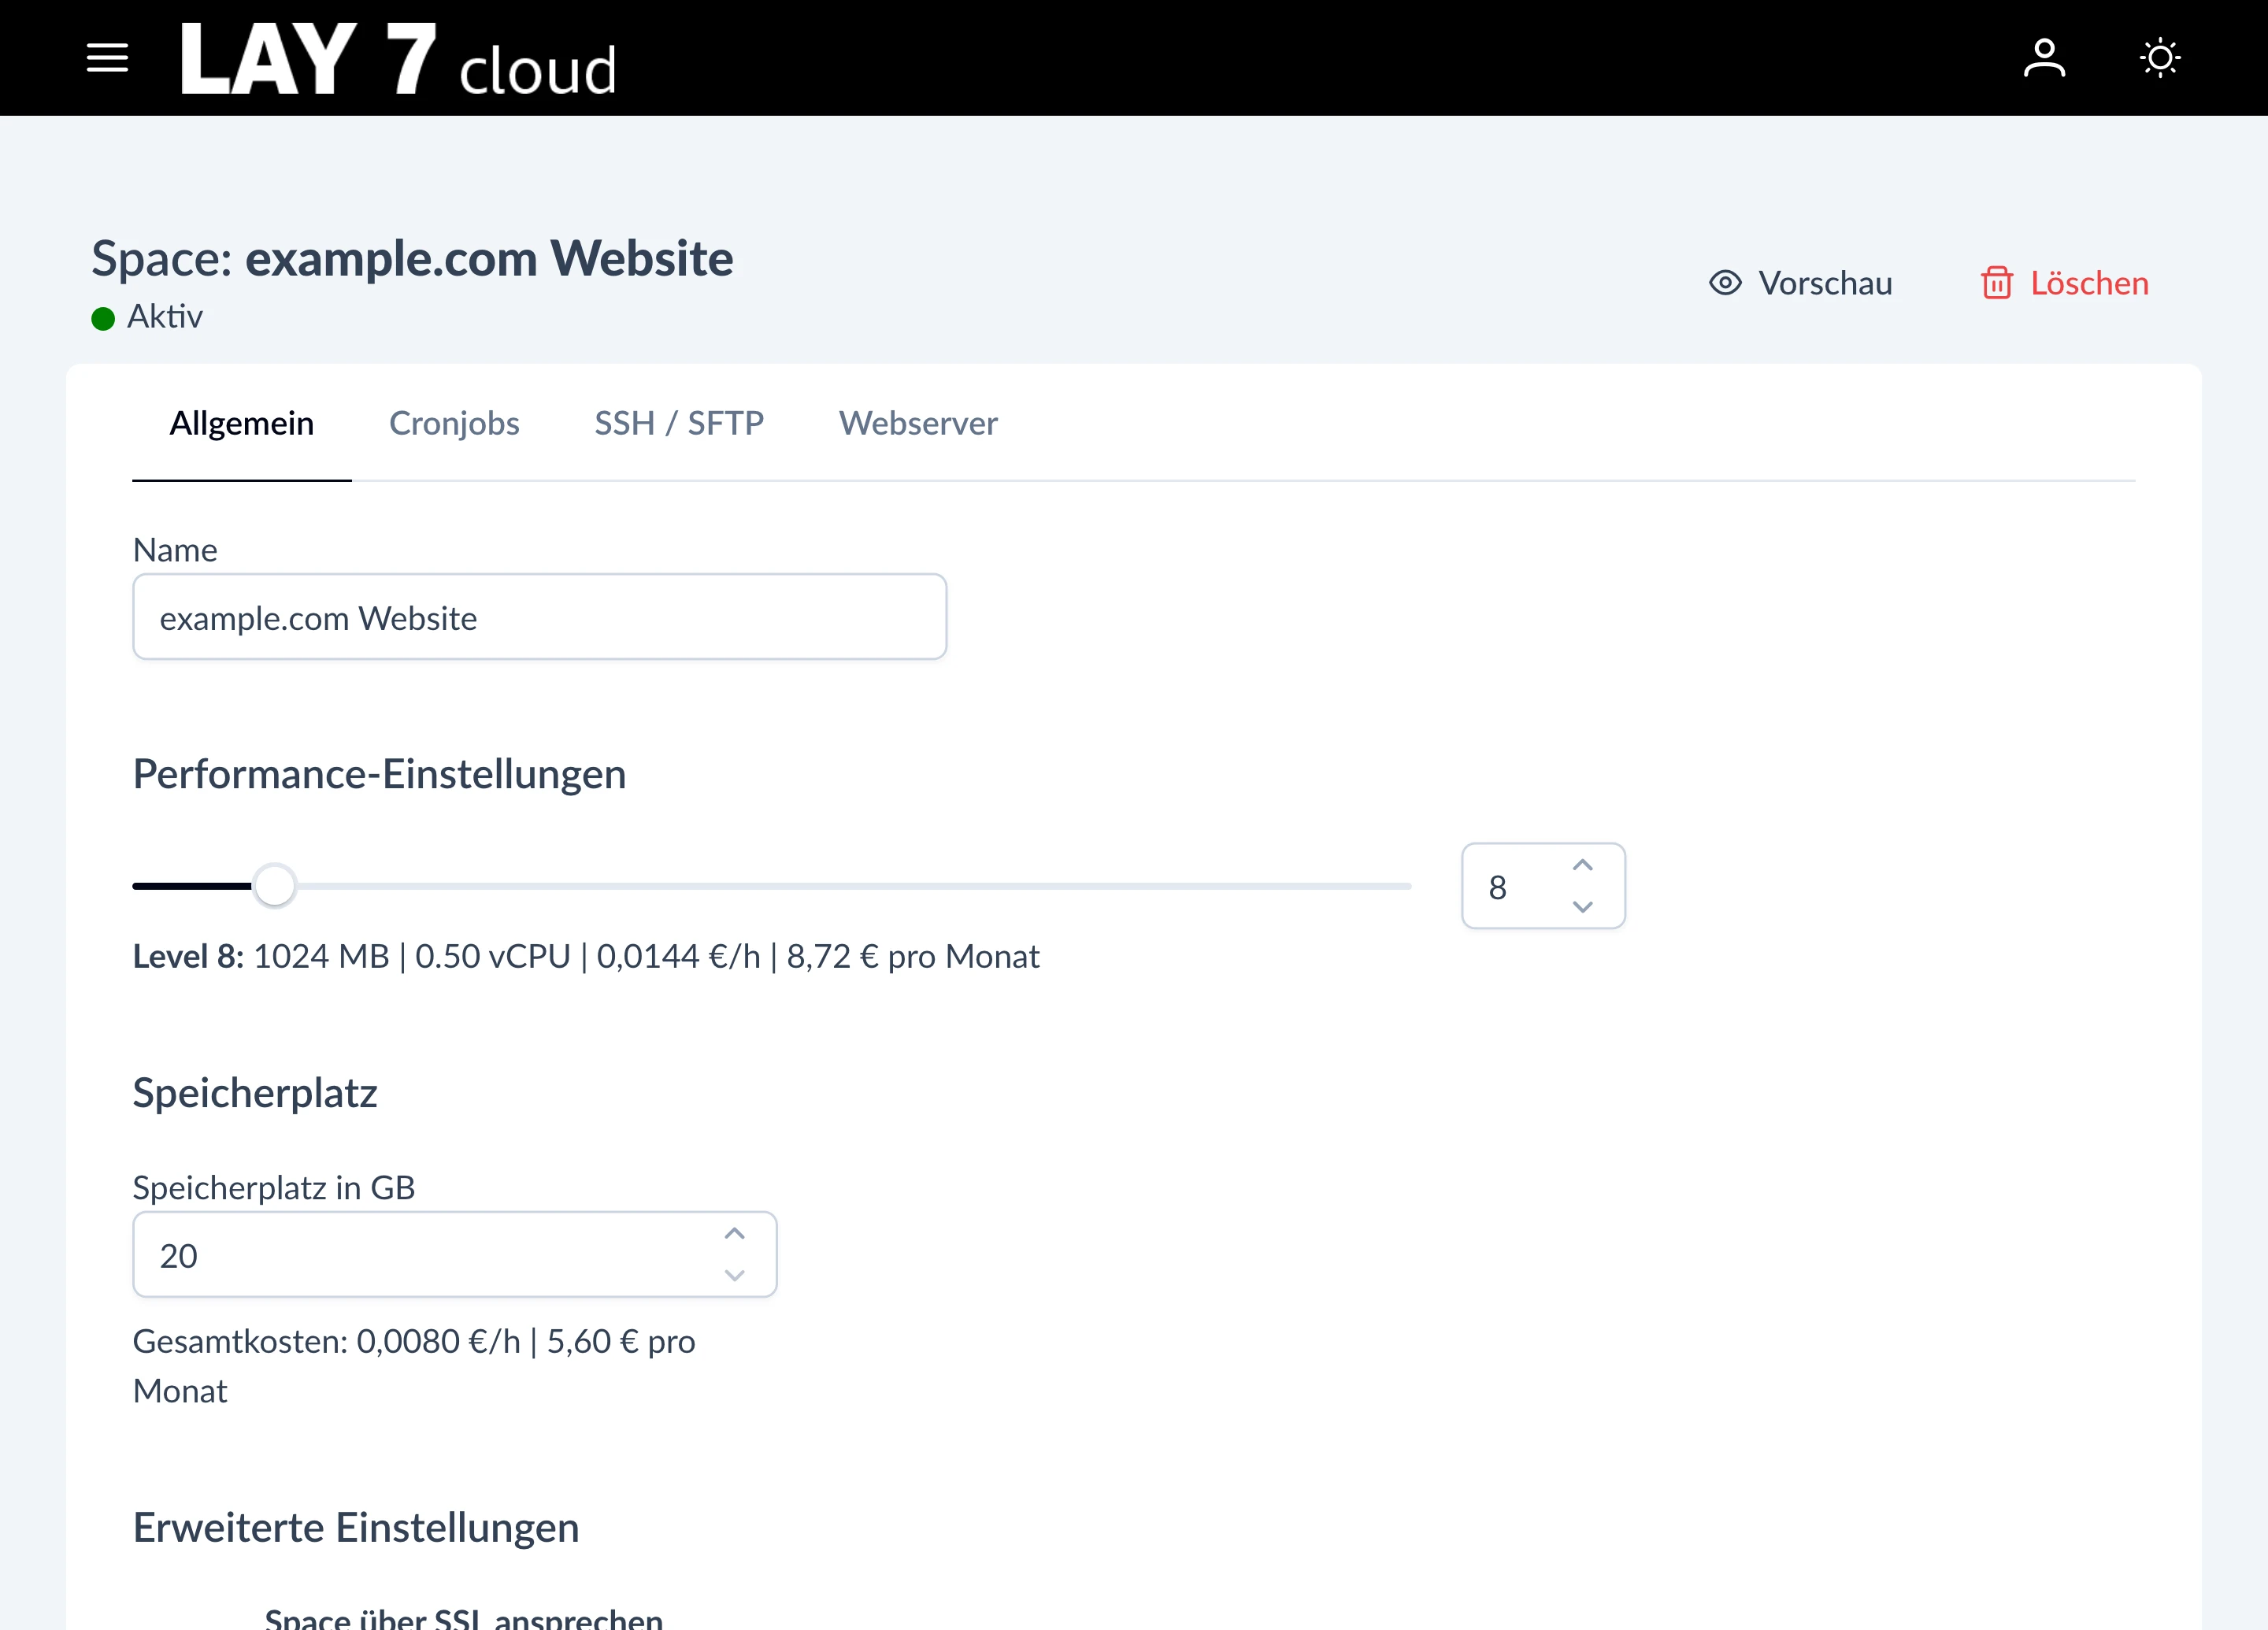Switch to the Allgemein tab
Image resolution: width=2268 pixels, height=1630 pixels.
(241, 423)
